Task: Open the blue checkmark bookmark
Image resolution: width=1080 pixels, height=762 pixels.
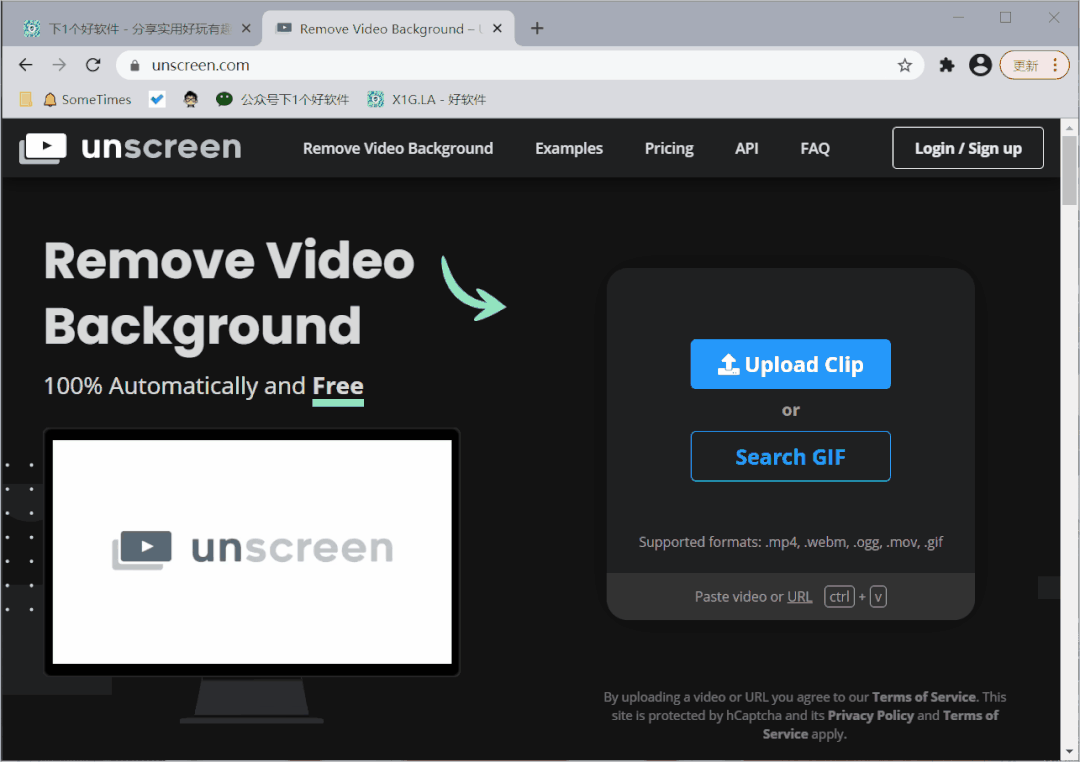Action: pos(157,99)
